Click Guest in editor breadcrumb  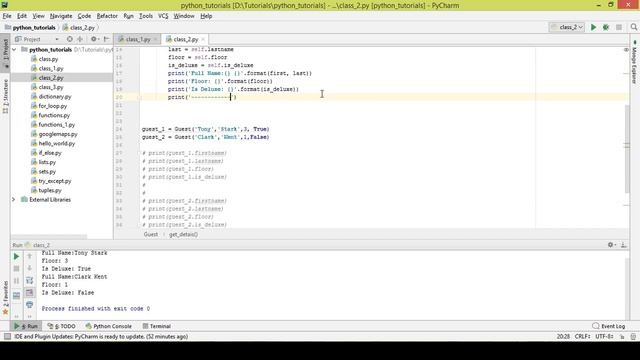pos(151,234)
